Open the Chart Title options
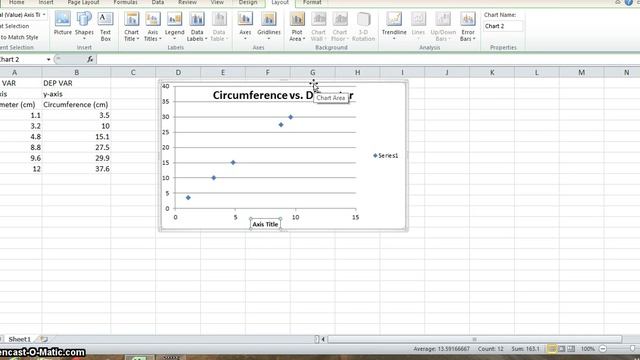 pos(131,26)
